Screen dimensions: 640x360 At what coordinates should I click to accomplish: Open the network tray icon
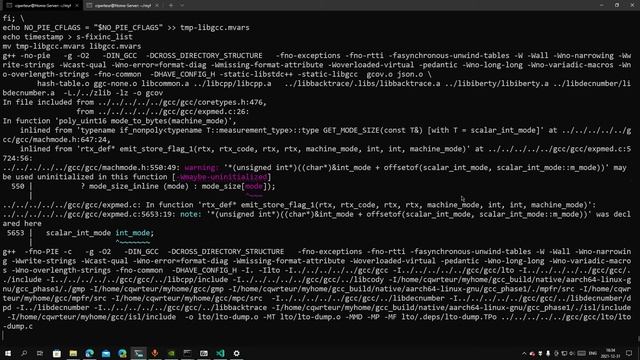(564, 353)
